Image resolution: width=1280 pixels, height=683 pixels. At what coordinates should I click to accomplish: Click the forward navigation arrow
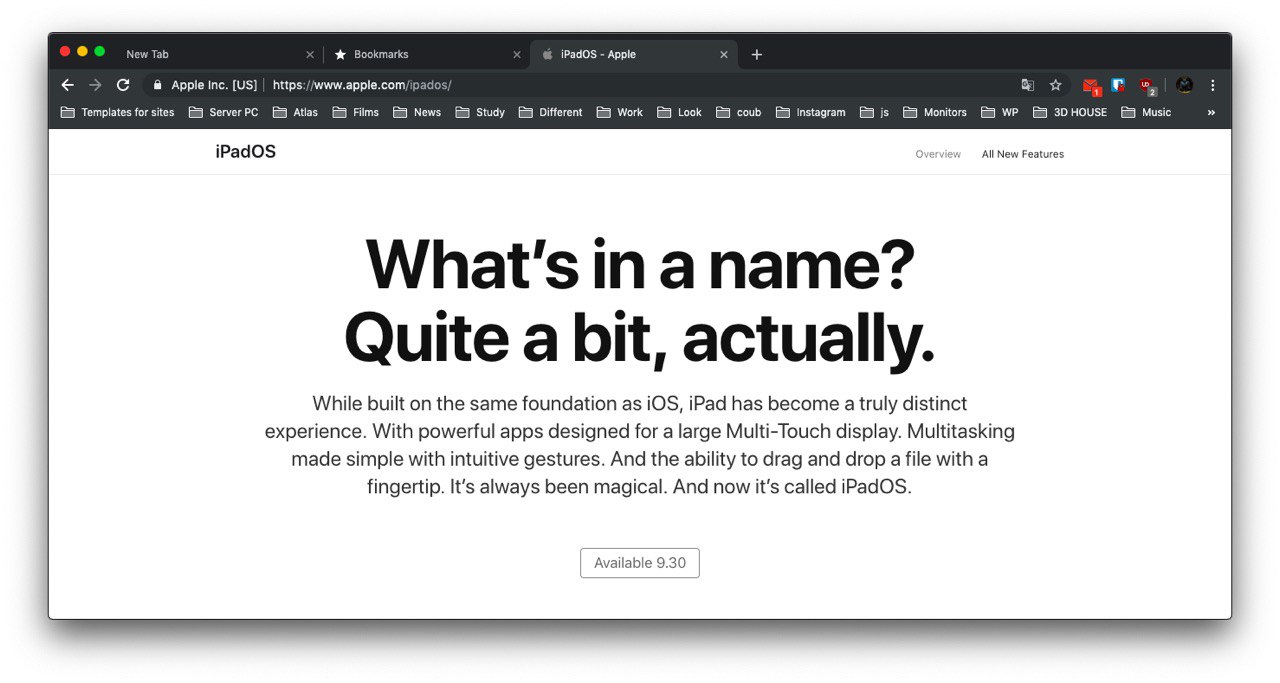(95, 85)
